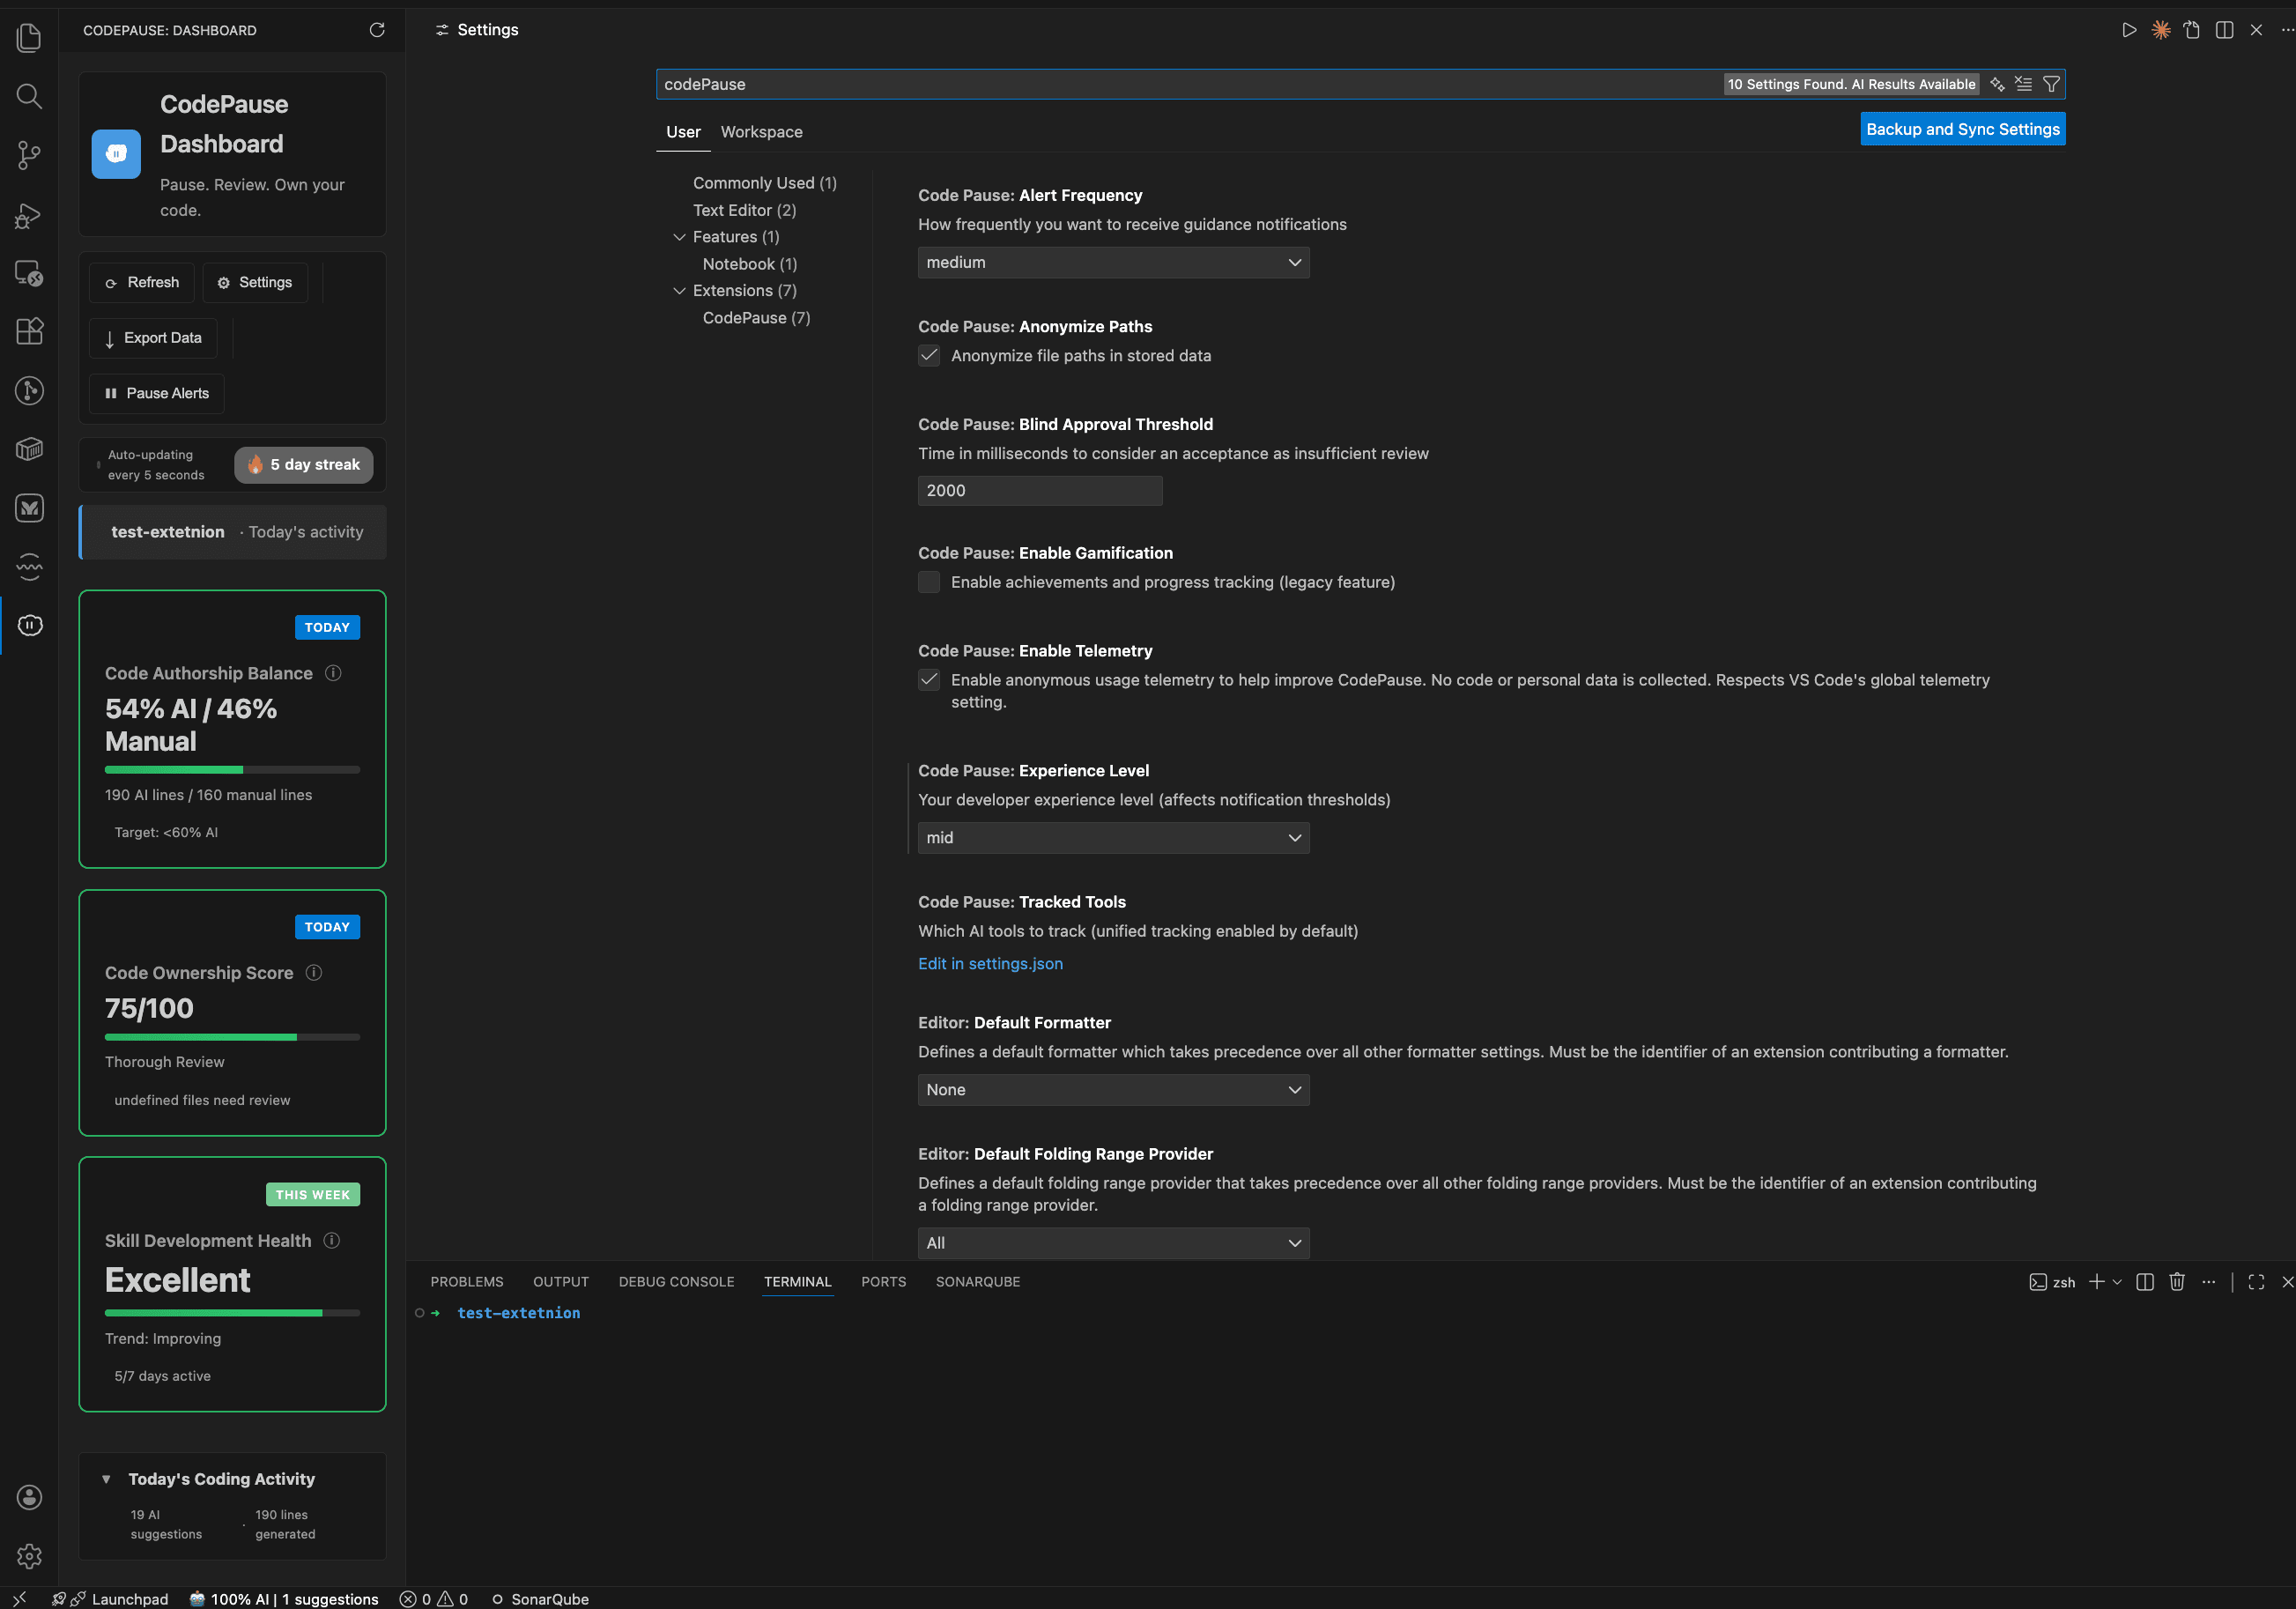
Task: Open the Source Control view
Action: coord(29,155)
